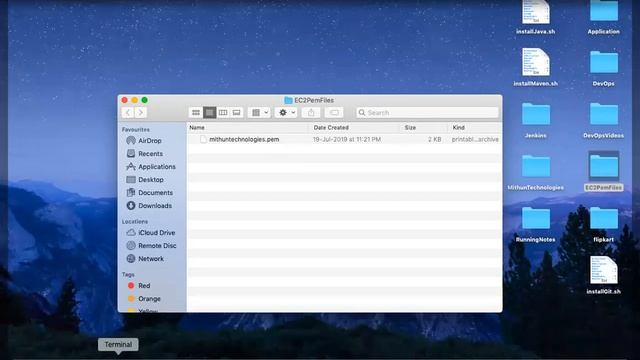Click the EC2PemFiles title folder icon

click(x=288, y=100)
